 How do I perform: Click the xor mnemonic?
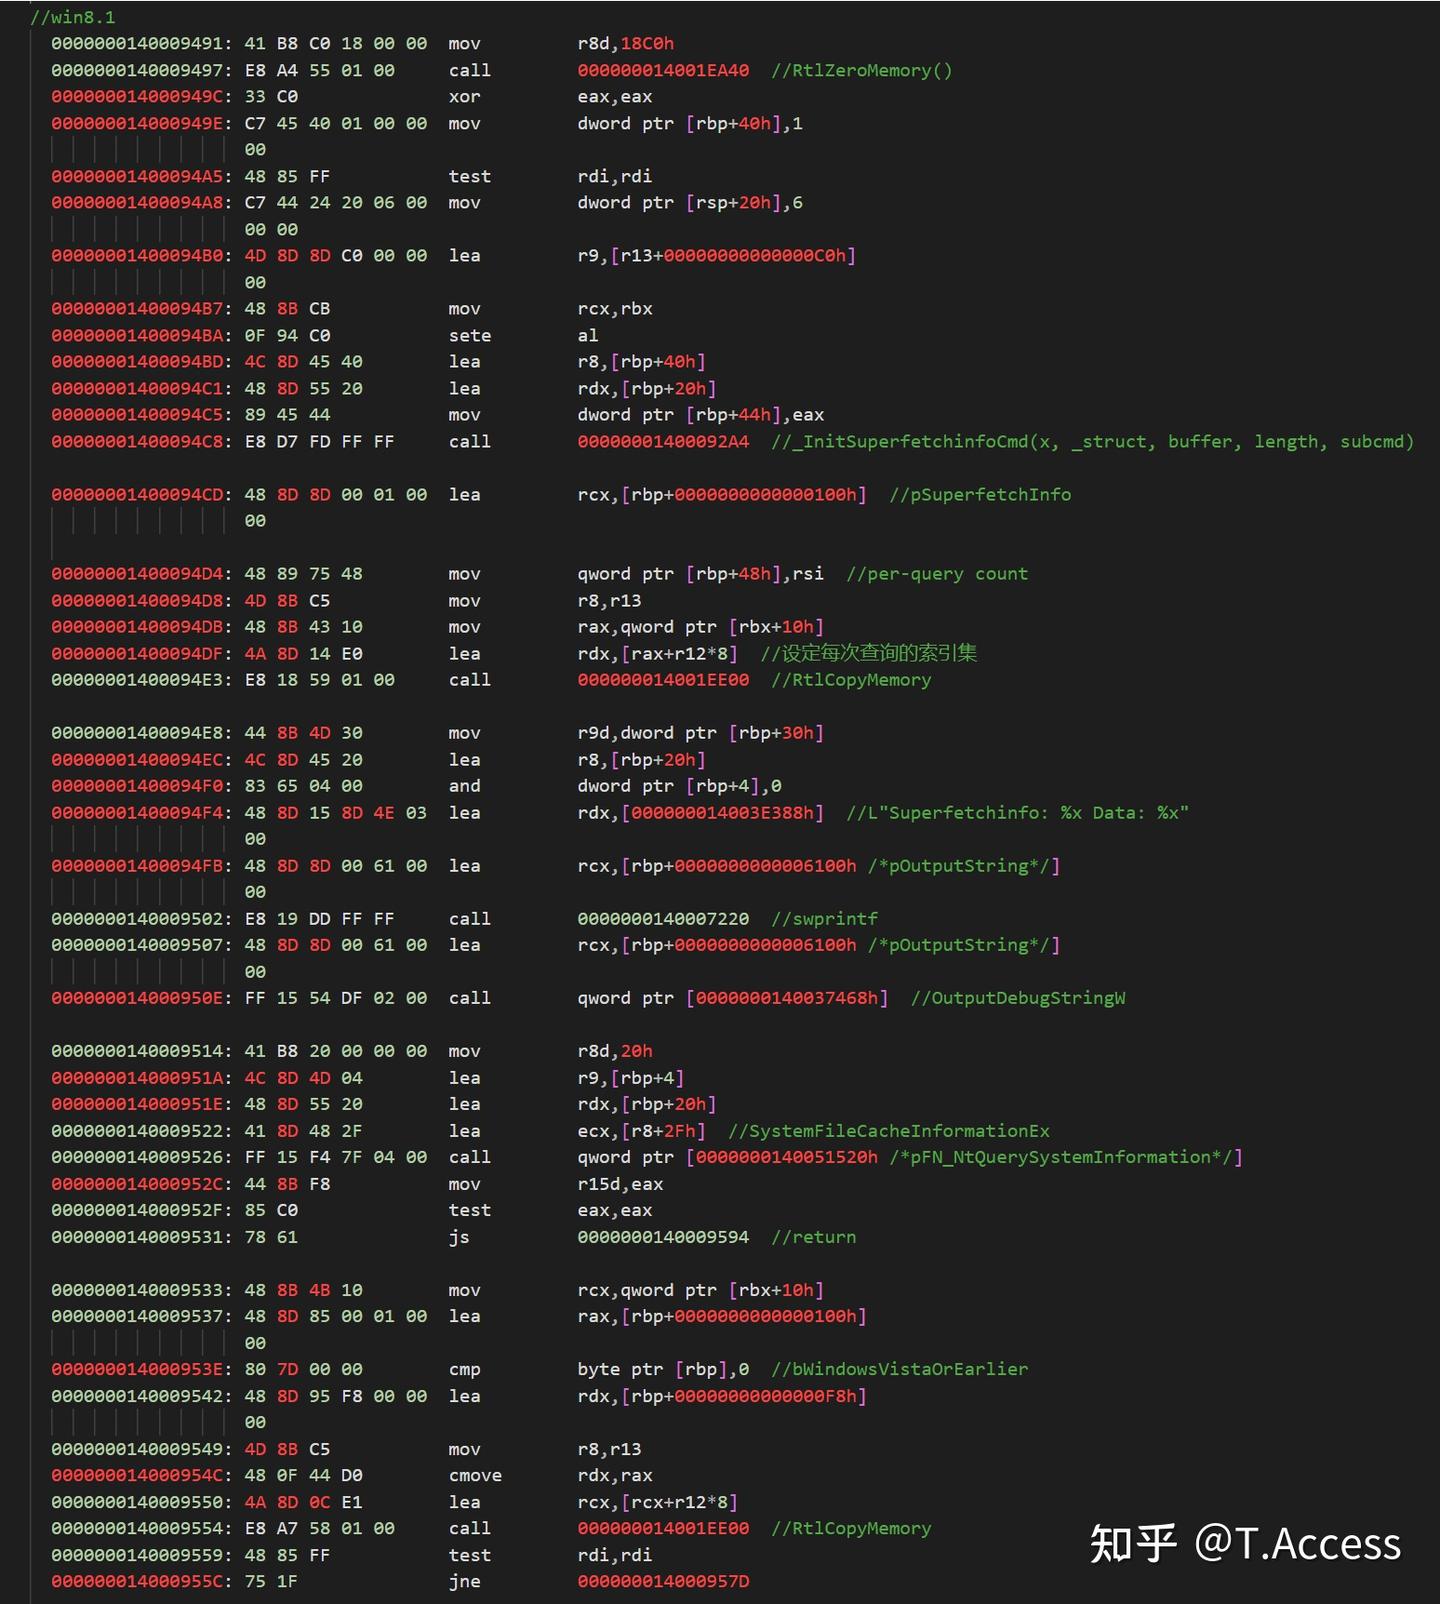point(464,97)
